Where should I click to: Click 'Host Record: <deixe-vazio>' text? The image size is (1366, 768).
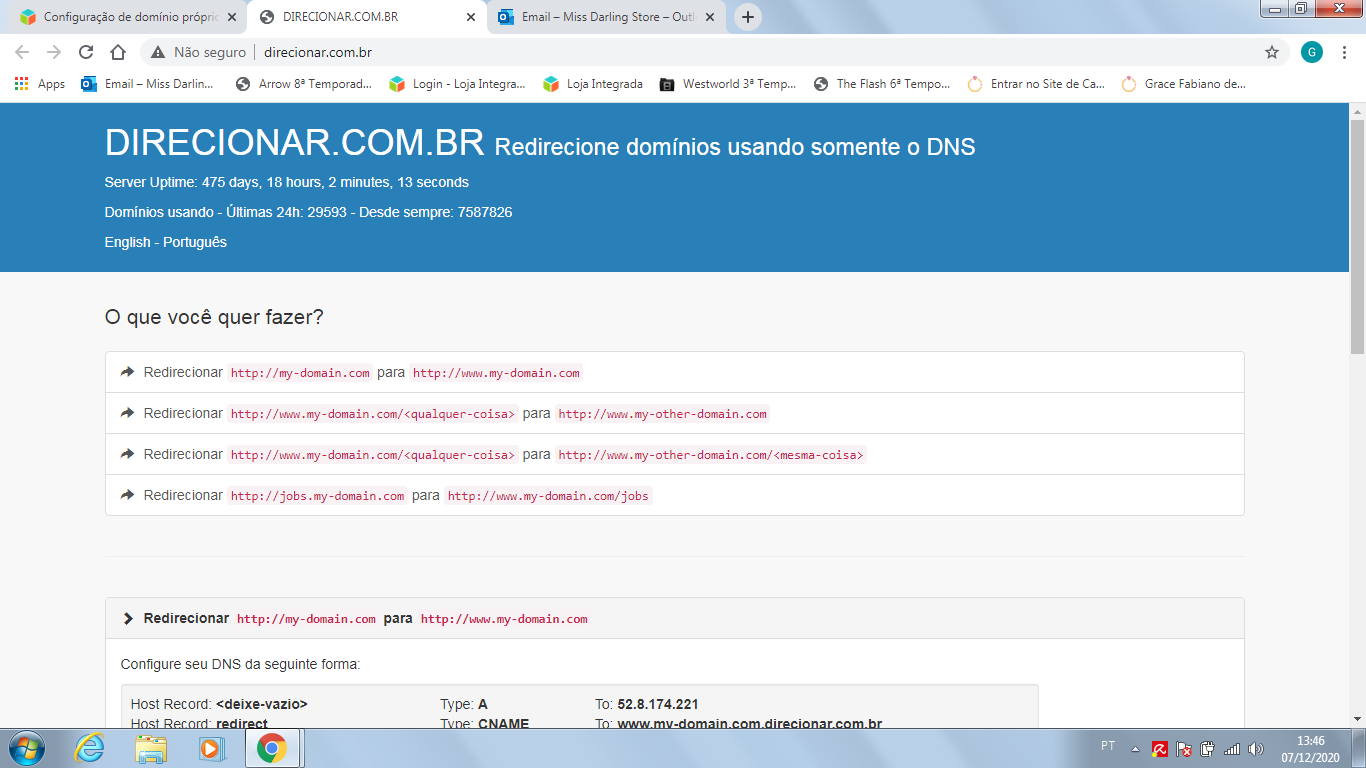coord(219,704)
